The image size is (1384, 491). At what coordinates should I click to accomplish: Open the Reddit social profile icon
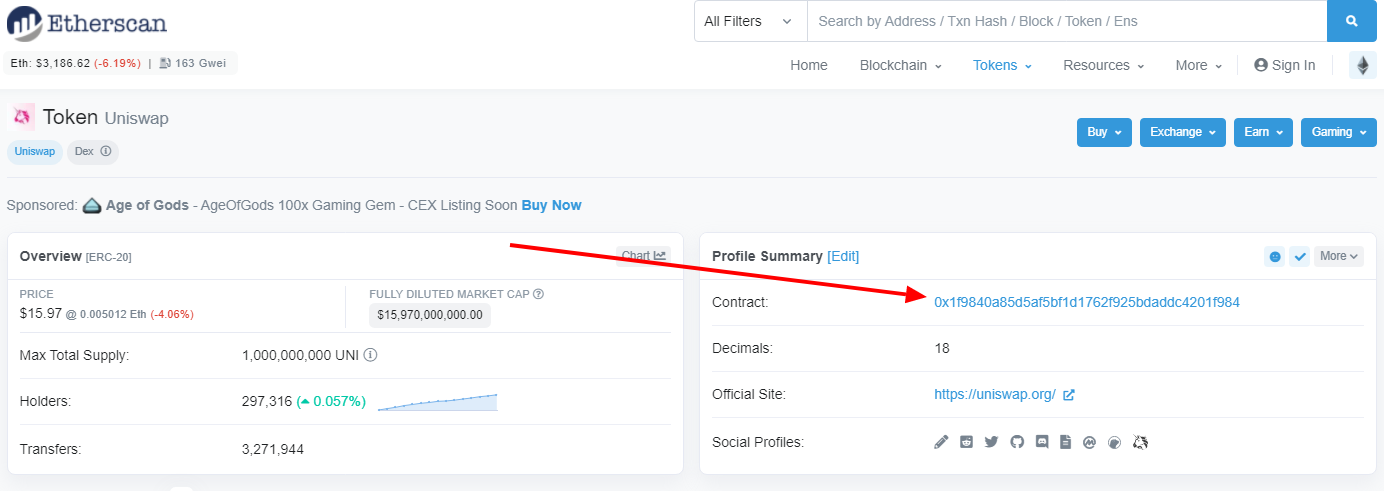click(x=966, y=442)
